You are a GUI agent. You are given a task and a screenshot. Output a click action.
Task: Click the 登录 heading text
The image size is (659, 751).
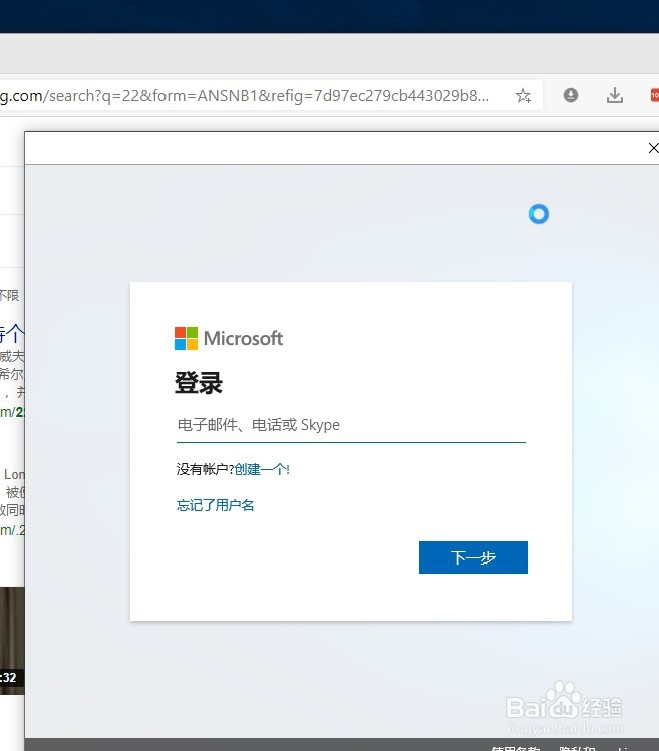coord(199,383)
